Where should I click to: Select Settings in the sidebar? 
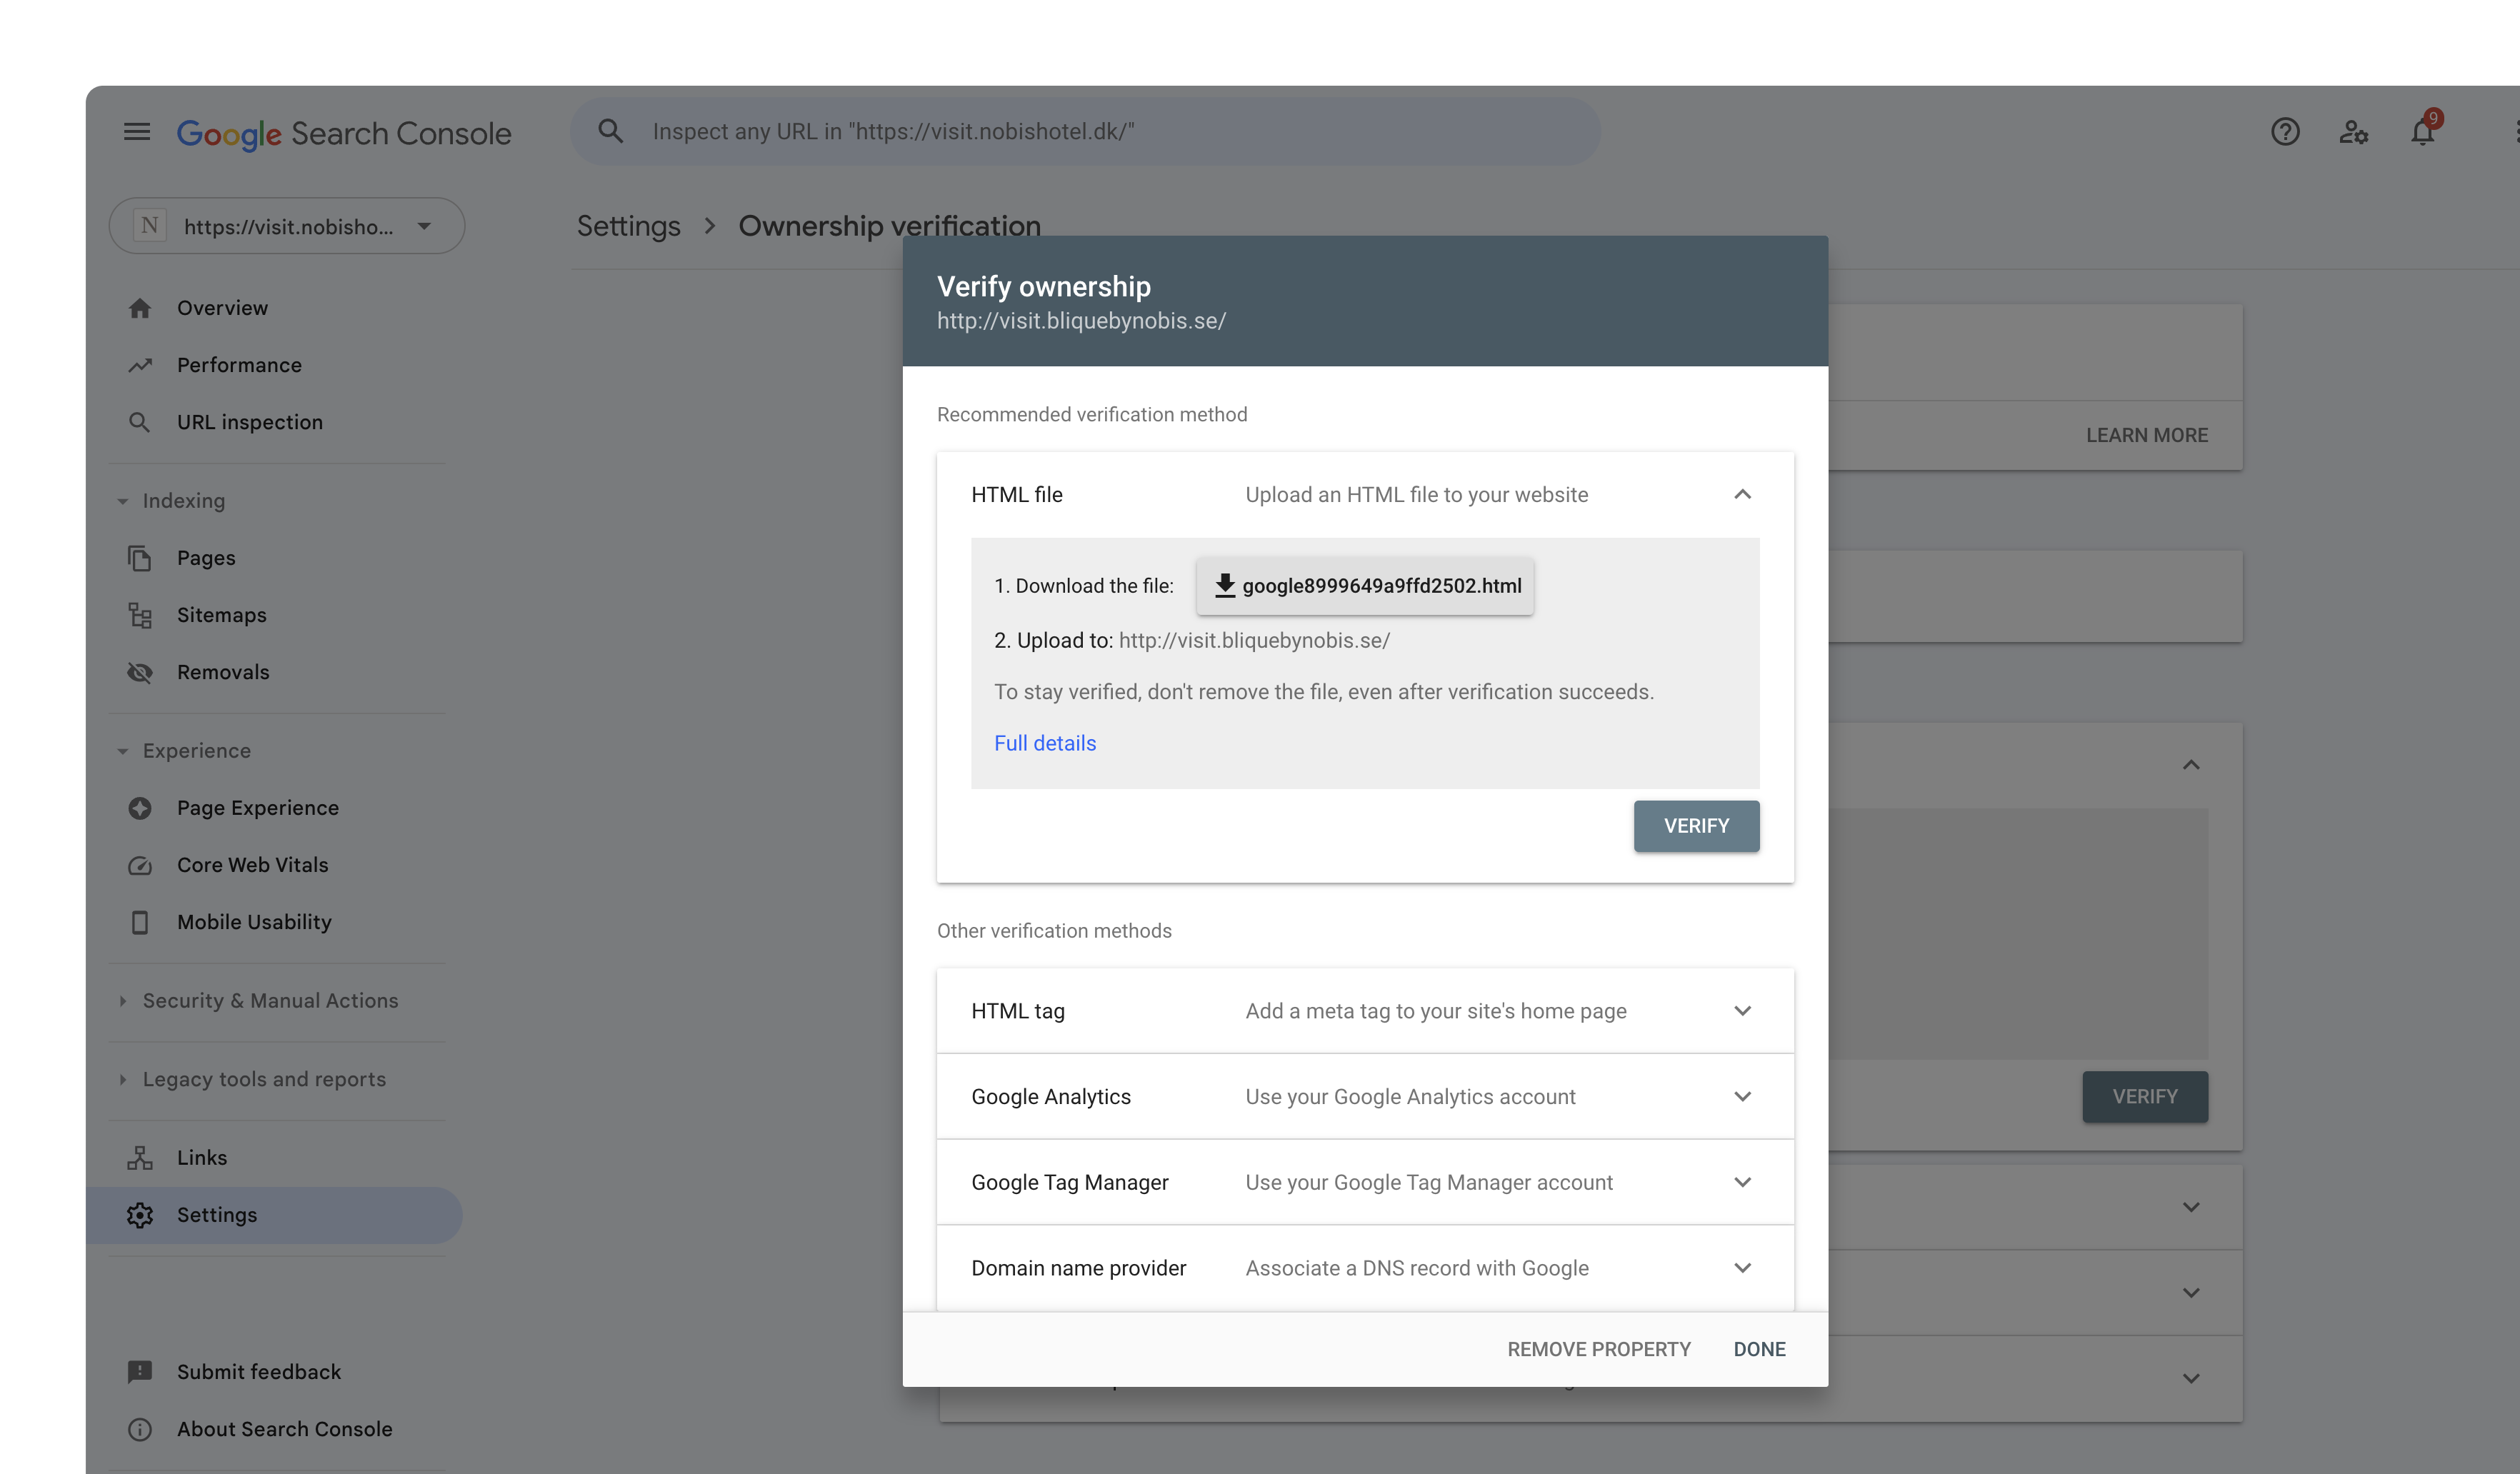pyautogui.click(x=274, y=1215)
